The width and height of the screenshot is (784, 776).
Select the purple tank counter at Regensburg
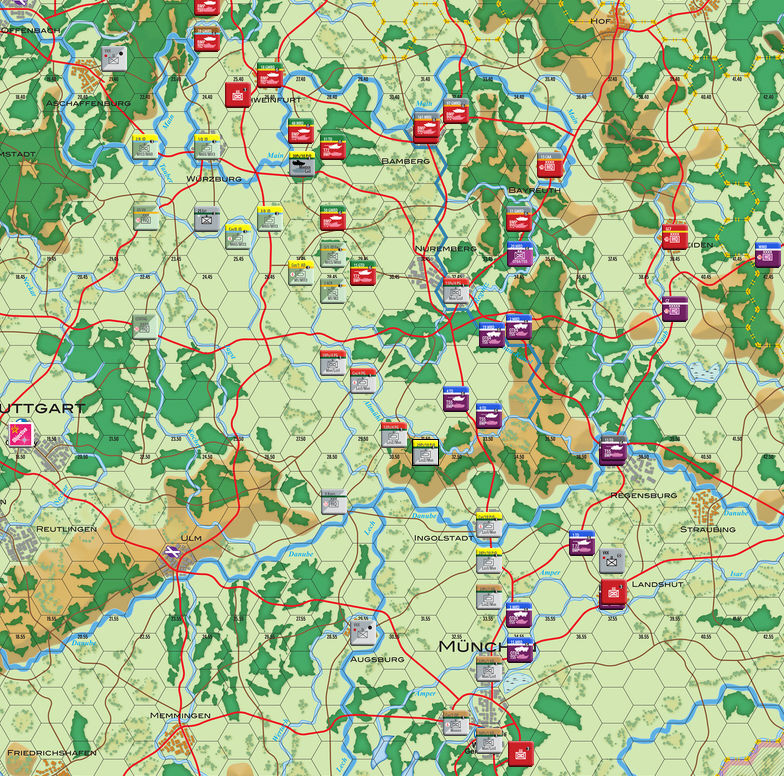coord(612,450)
